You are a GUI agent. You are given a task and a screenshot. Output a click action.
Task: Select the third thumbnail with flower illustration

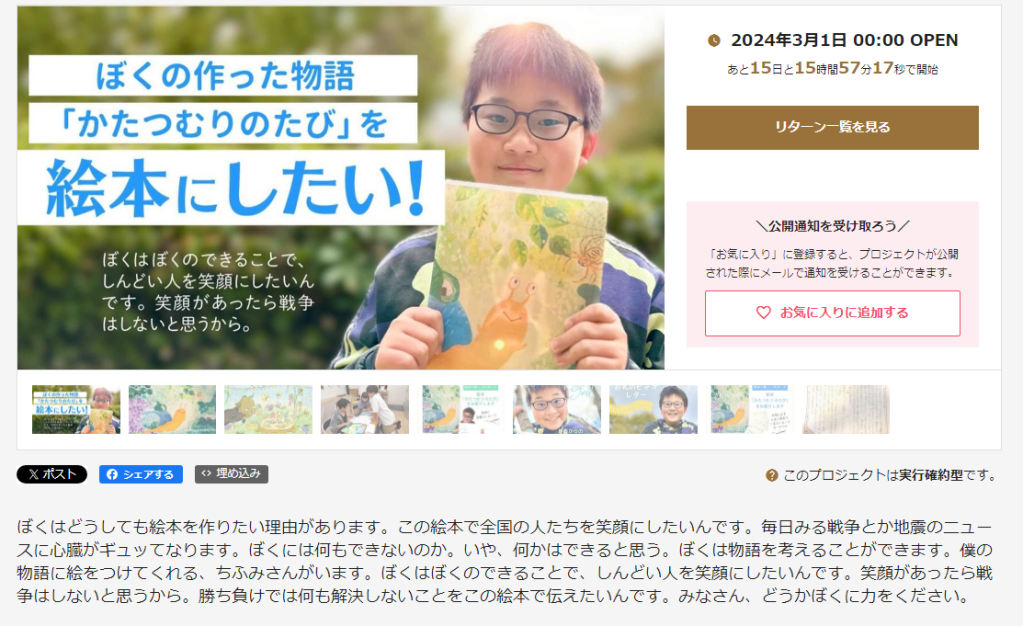[268, 409]
